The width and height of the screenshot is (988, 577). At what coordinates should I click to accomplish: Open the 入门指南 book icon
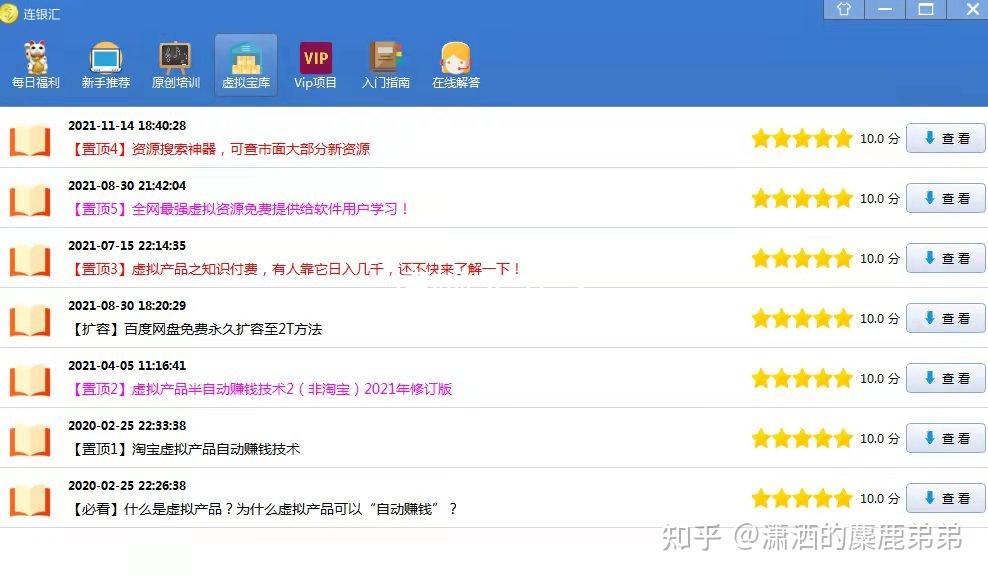pyautogui.click(x=385, y=64)
